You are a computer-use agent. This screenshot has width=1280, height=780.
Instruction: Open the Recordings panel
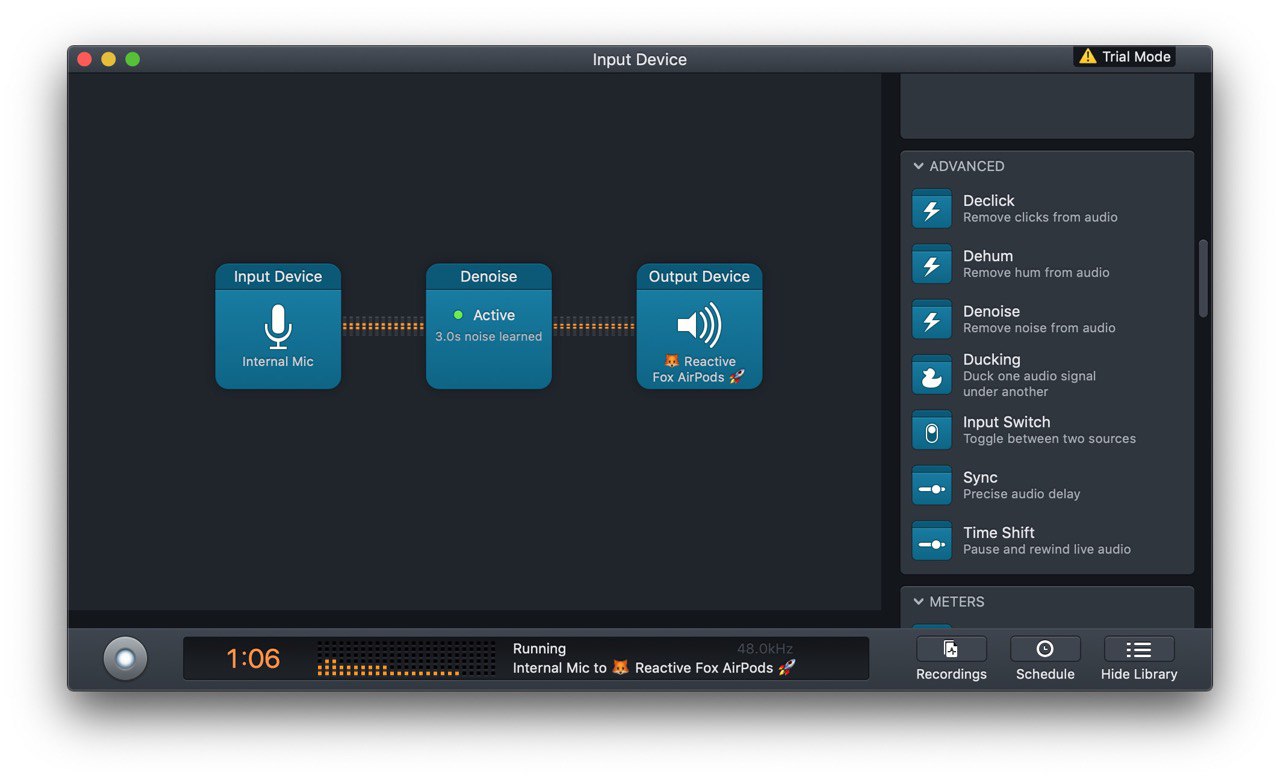point(951,659)
